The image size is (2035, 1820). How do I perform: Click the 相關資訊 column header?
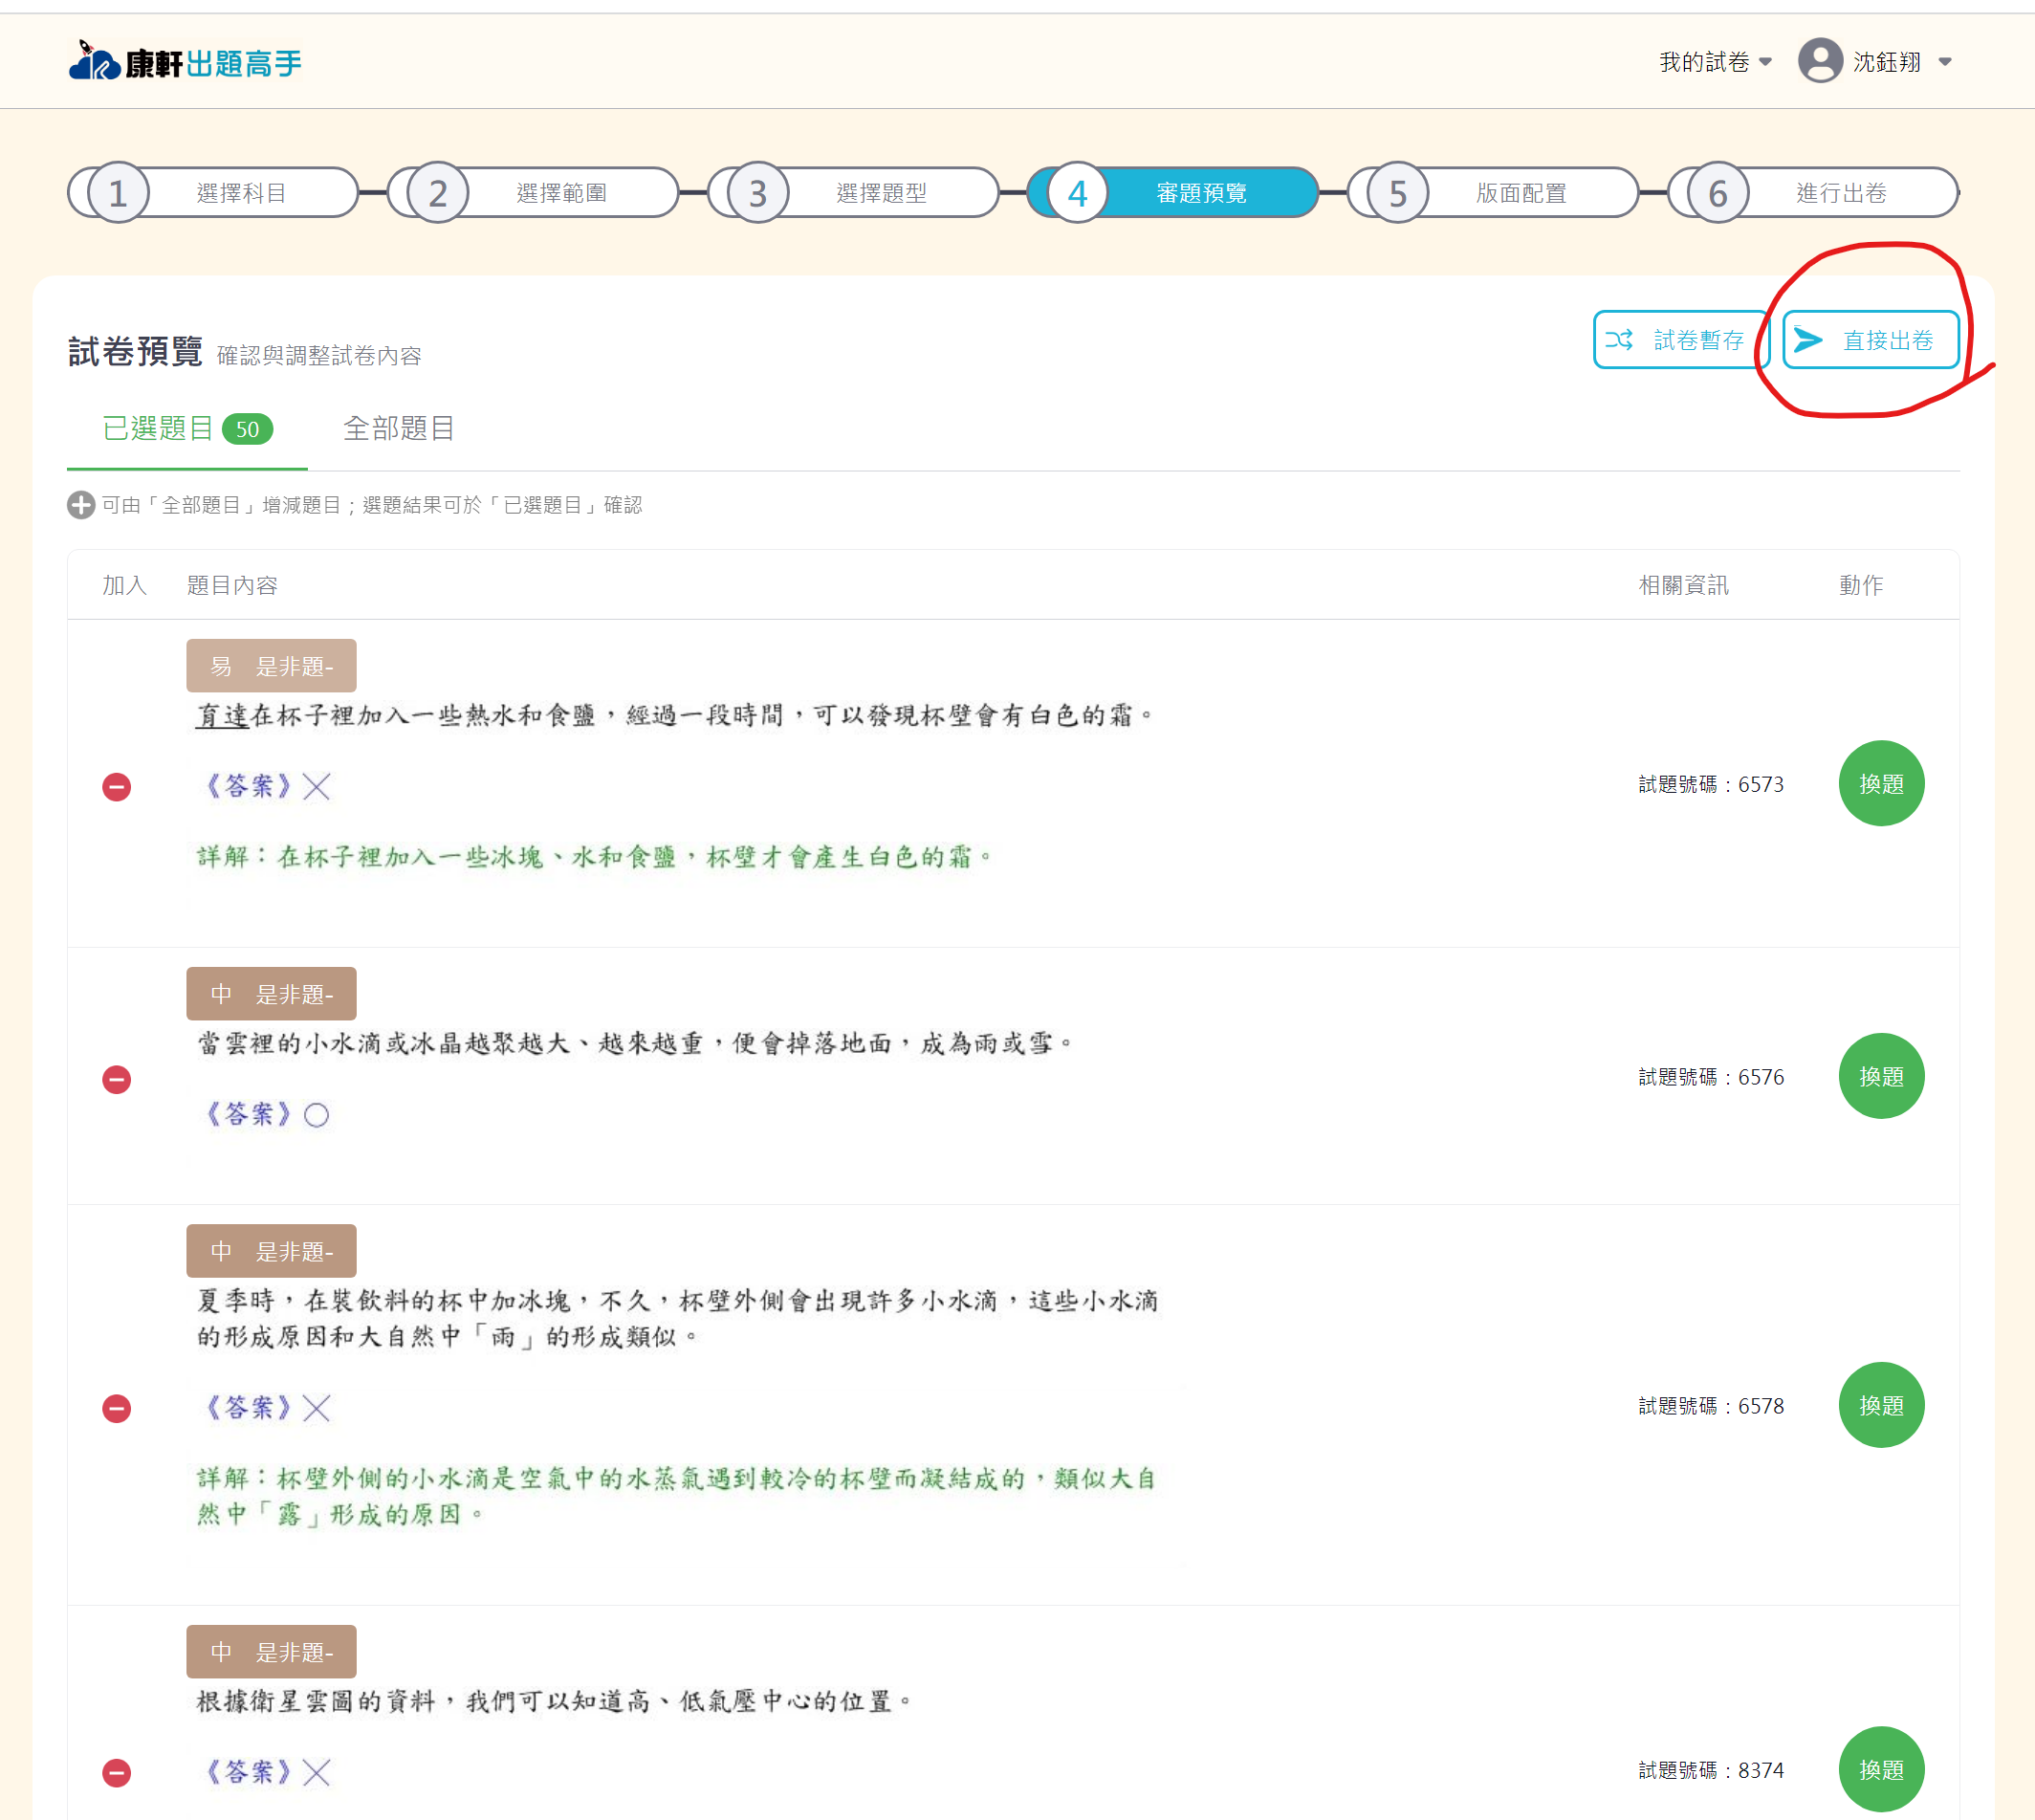pos(1683,586)
